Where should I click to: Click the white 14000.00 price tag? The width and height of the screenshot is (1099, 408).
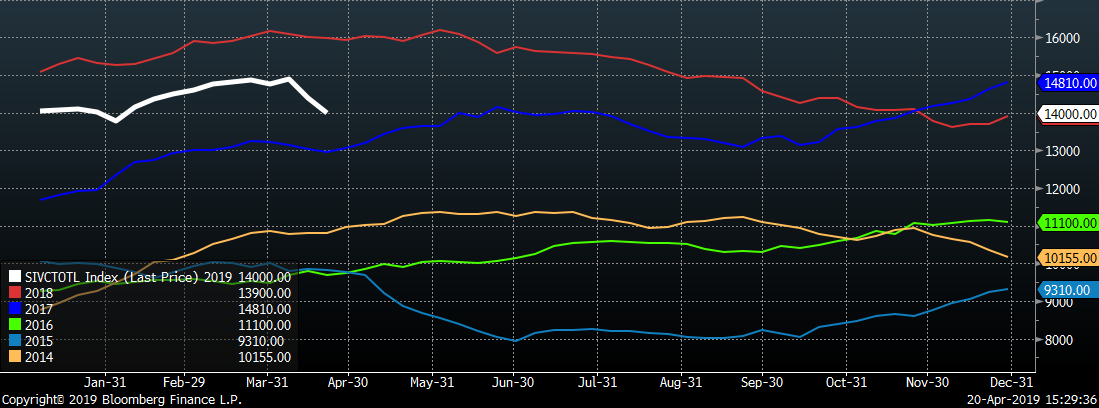(x=1071, y=115)
